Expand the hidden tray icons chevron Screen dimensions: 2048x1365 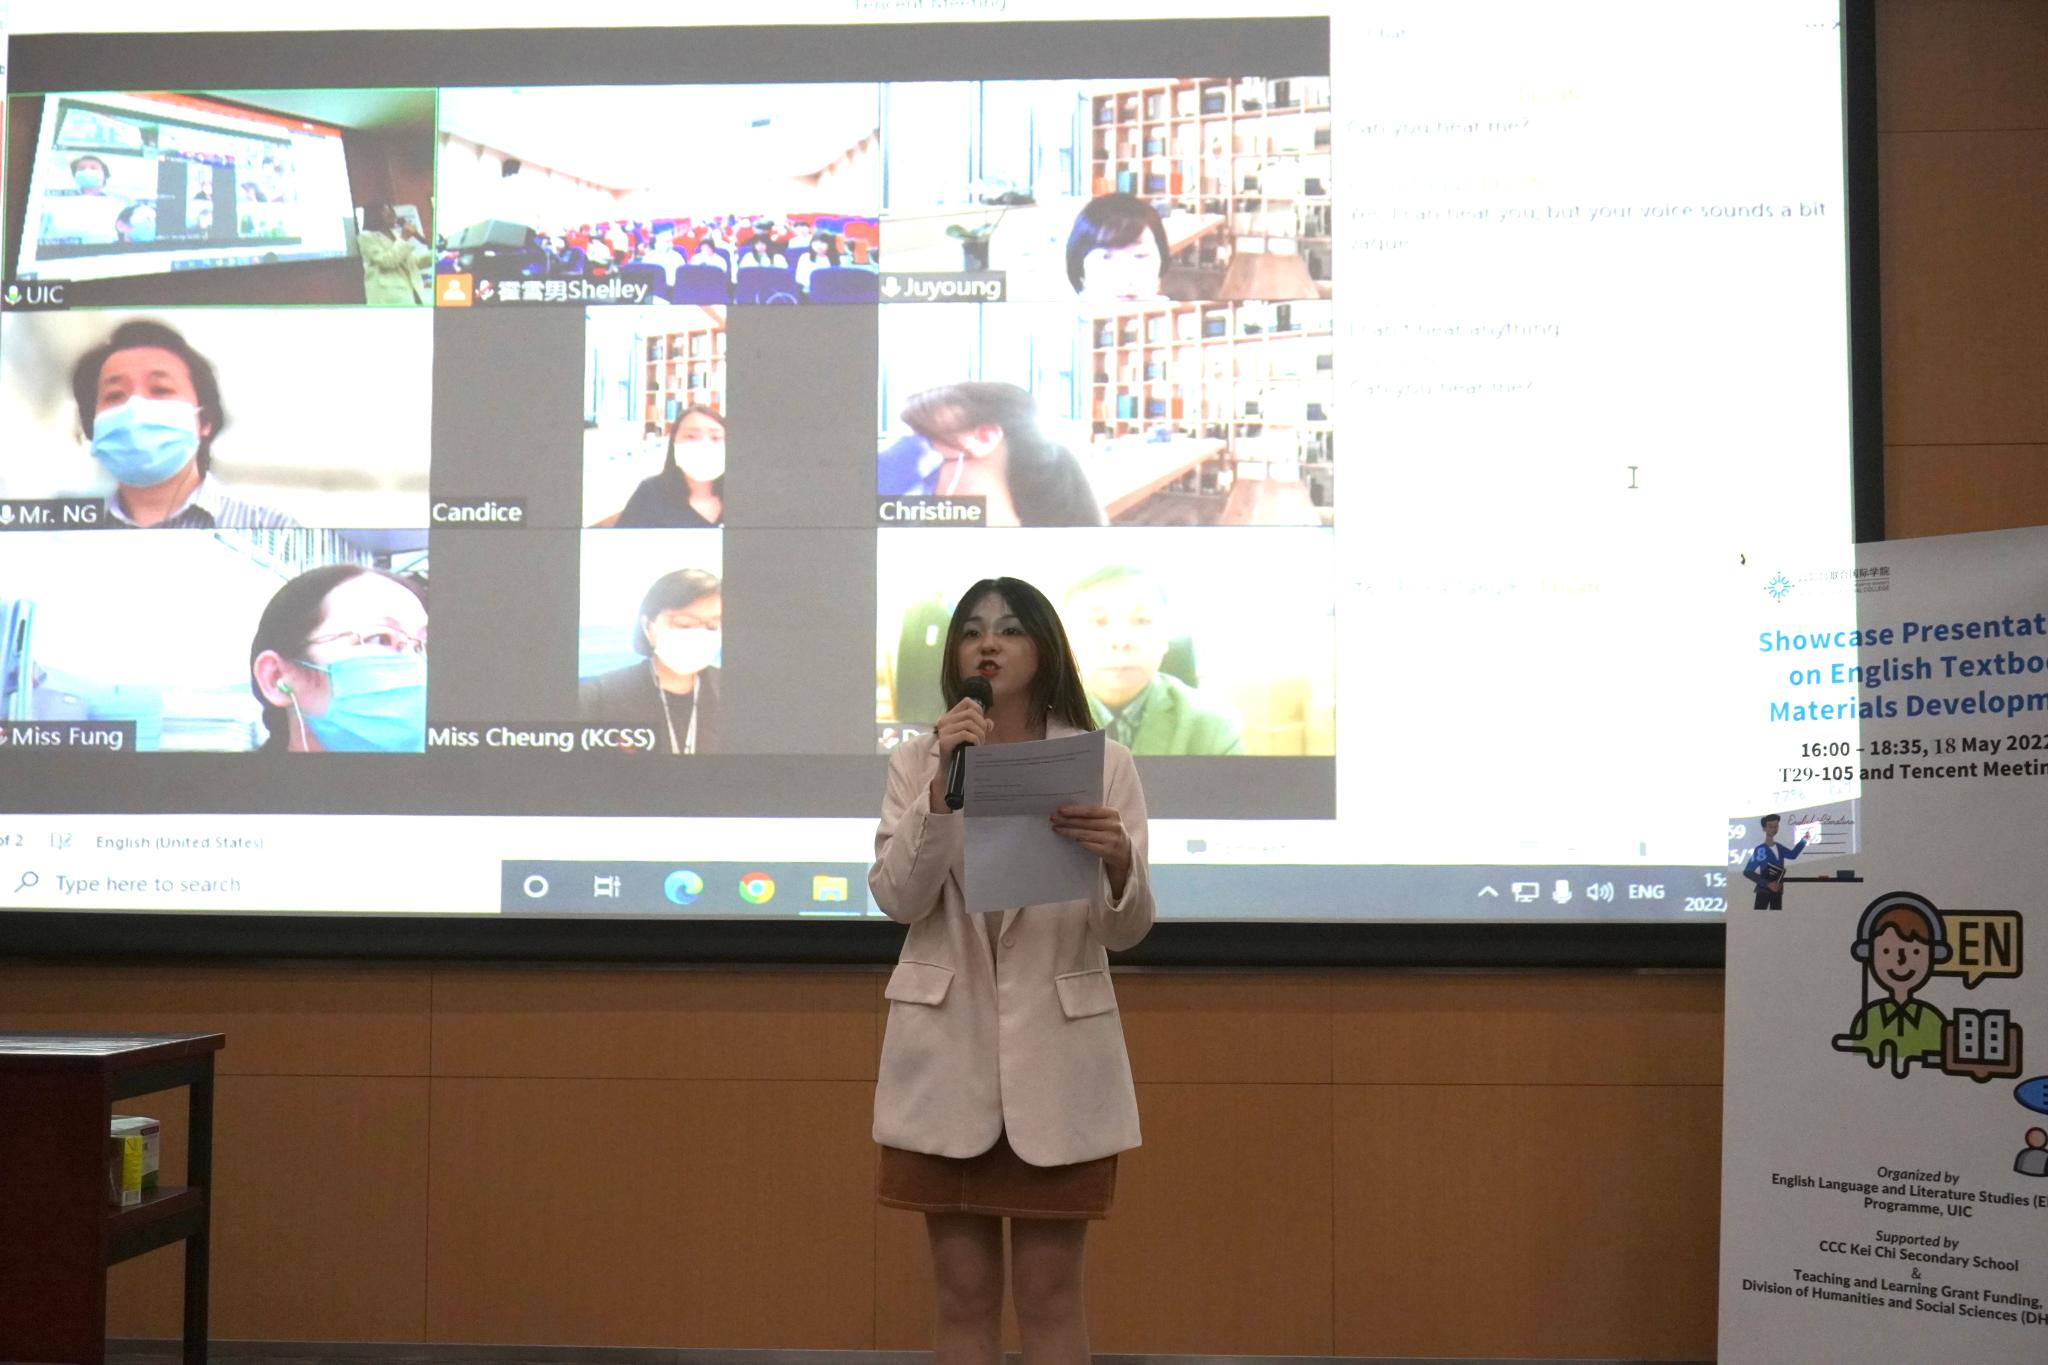1488,891
